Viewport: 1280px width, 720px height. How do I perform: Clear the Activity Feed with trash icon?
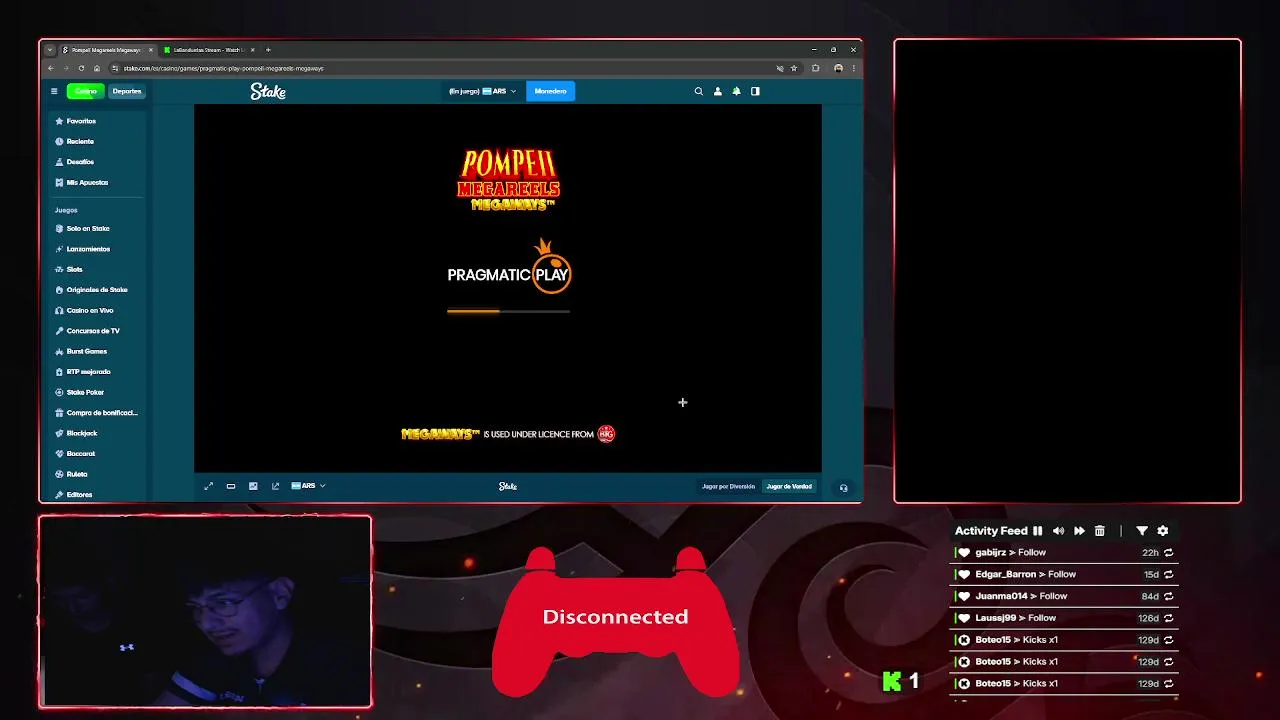pos(1100,531)
